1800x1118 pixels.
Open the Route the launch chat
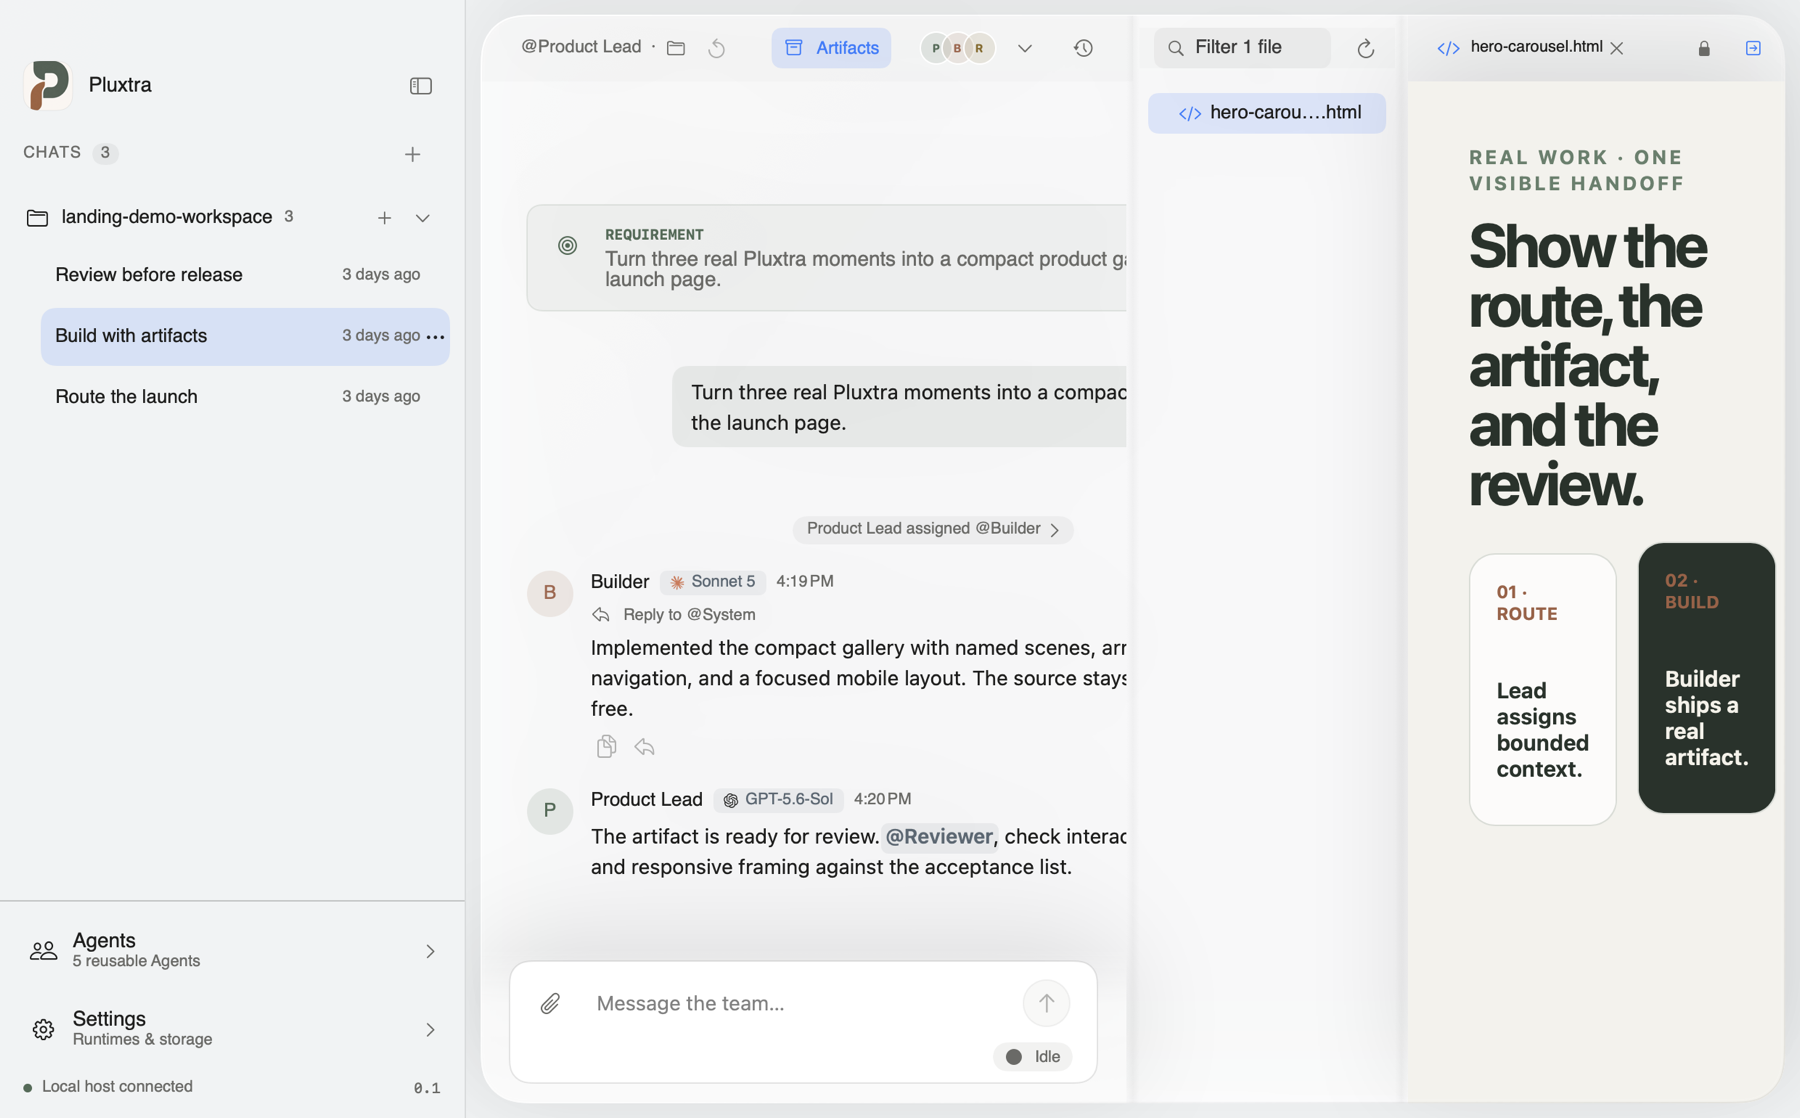point(244,397)
